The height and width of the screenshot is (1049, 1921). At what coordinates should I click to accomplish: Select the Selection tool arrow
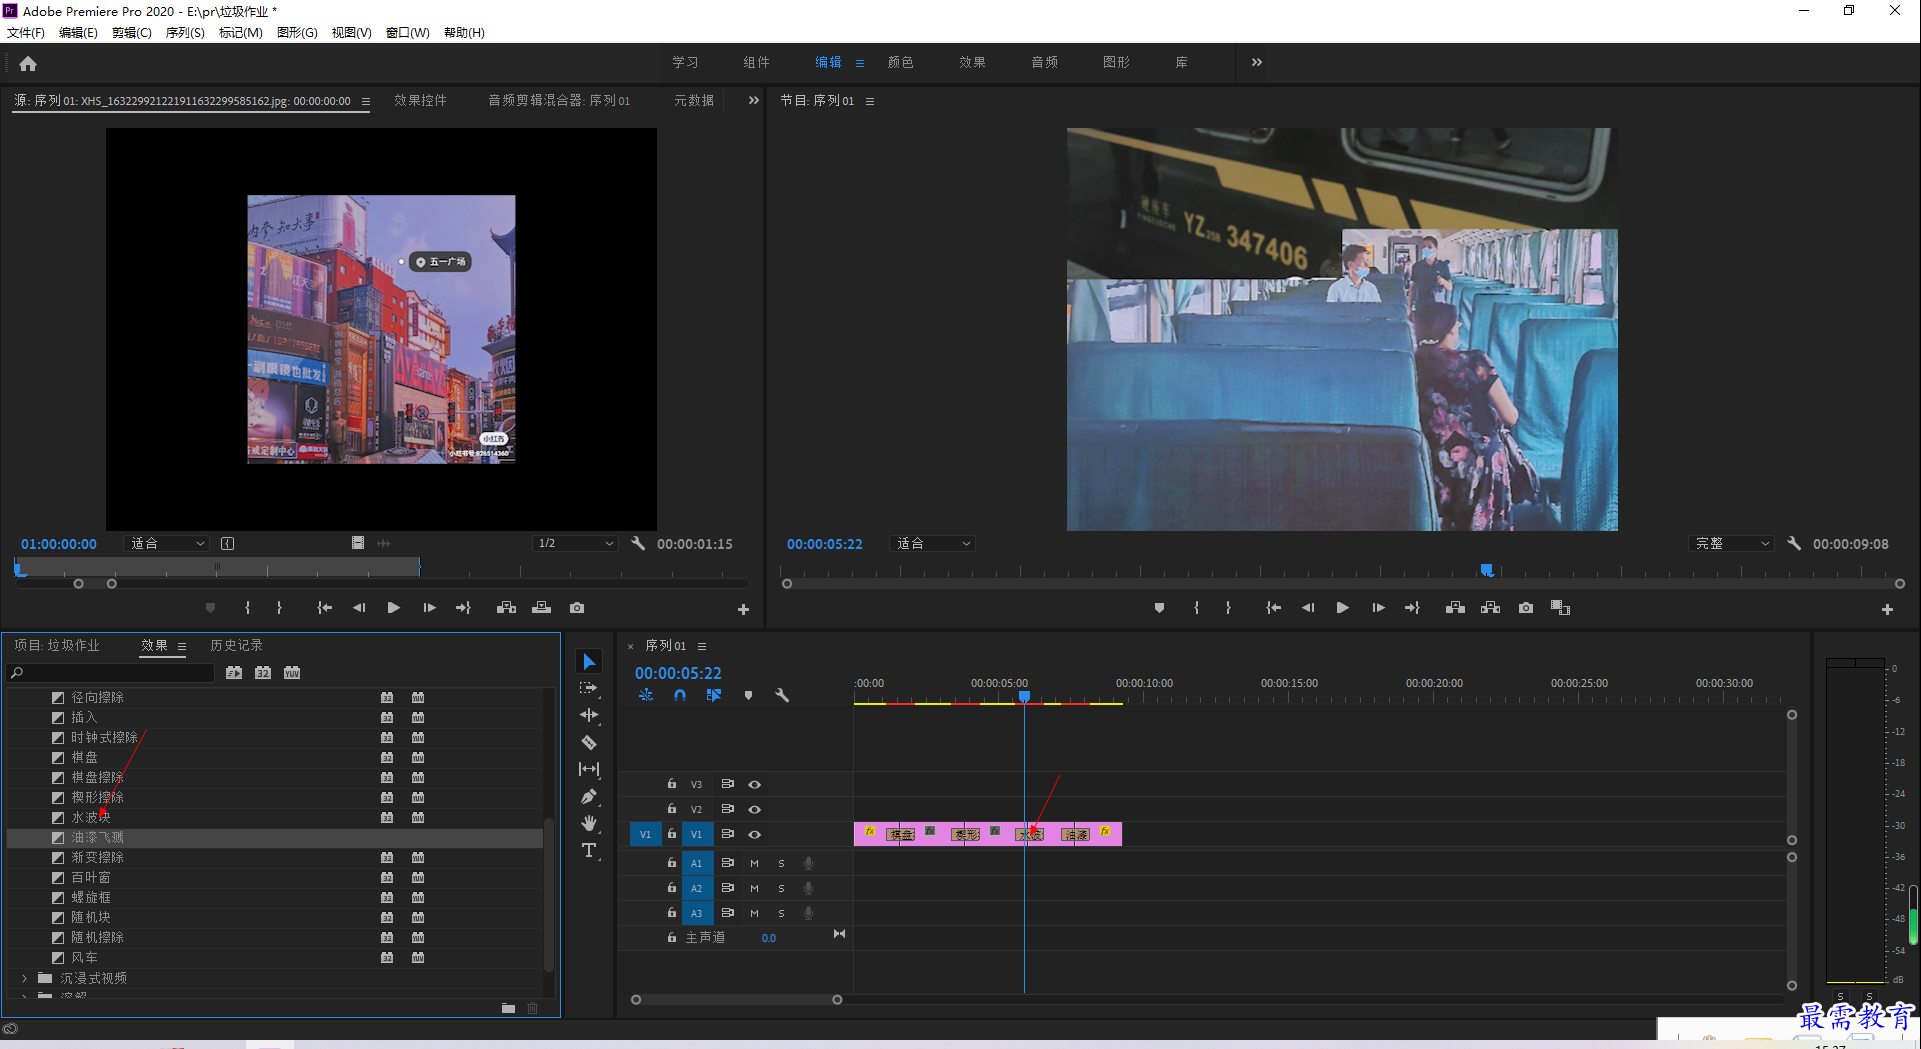[x=589, y=662]
